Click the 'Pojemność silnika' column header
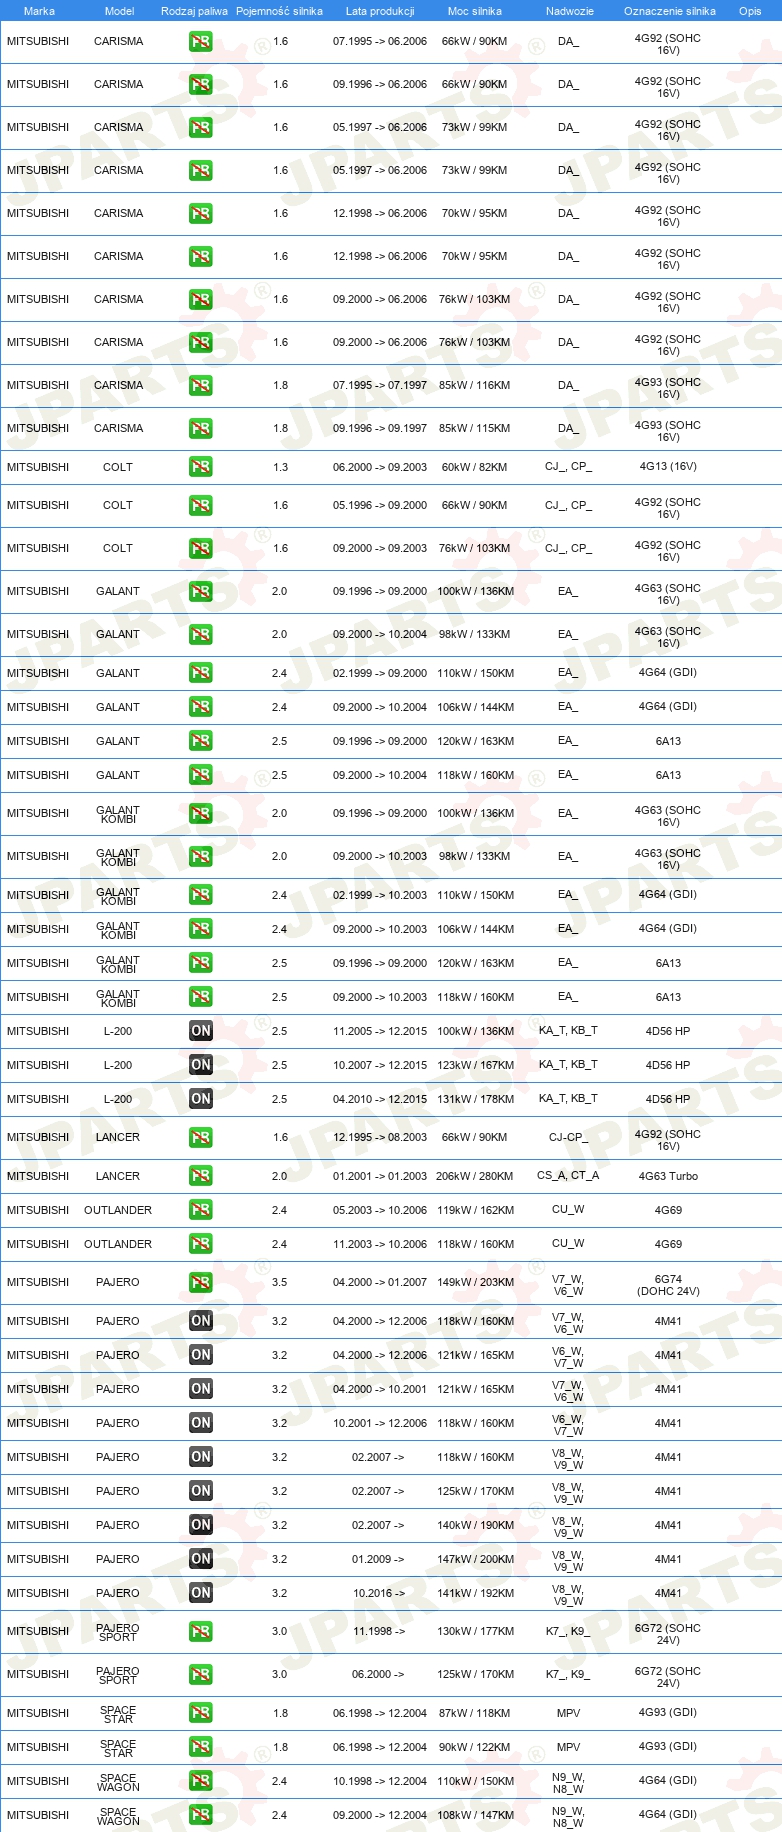Image resolution: width=782 pixels, height=1832 pixels. 279,11
